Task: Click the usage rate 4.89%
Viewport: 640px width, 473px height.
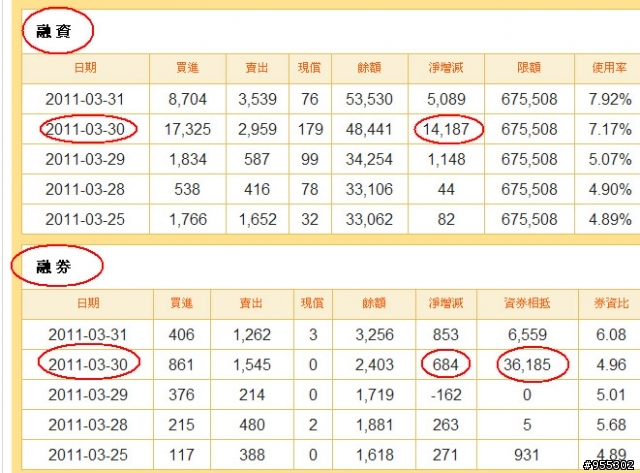Action: click(610, 220)
